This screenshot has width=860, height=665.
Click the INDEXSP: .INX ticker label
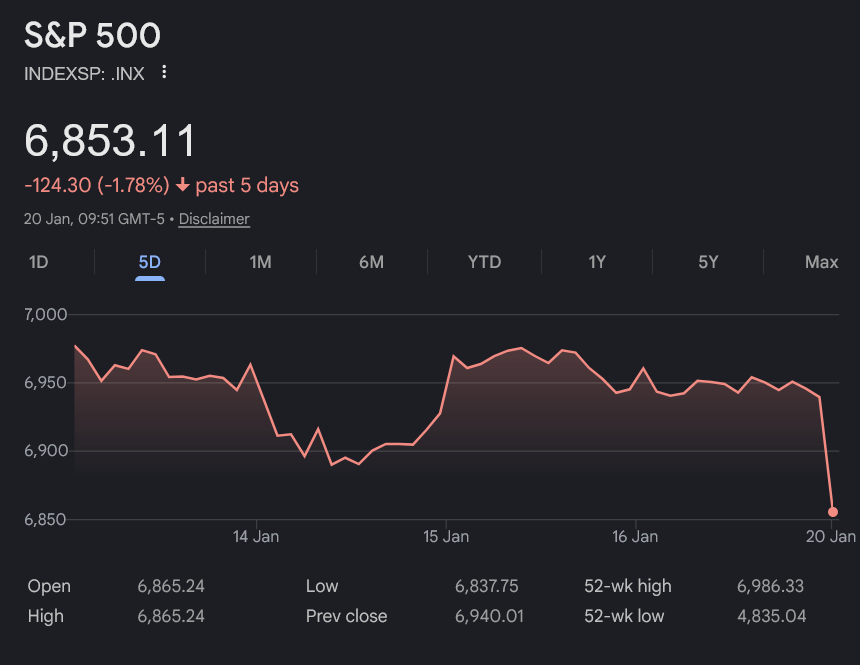point(84,74)
